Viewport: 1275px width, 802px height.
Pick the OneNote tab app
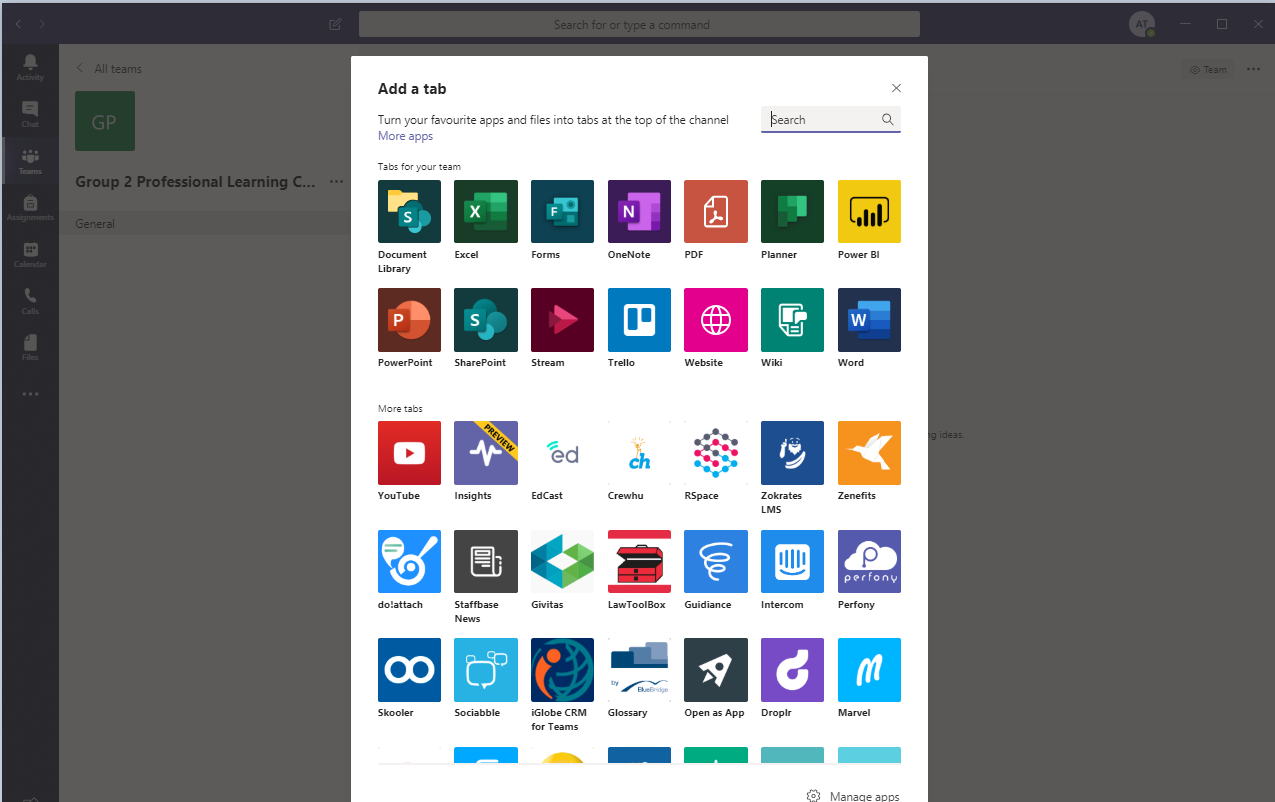639,211
